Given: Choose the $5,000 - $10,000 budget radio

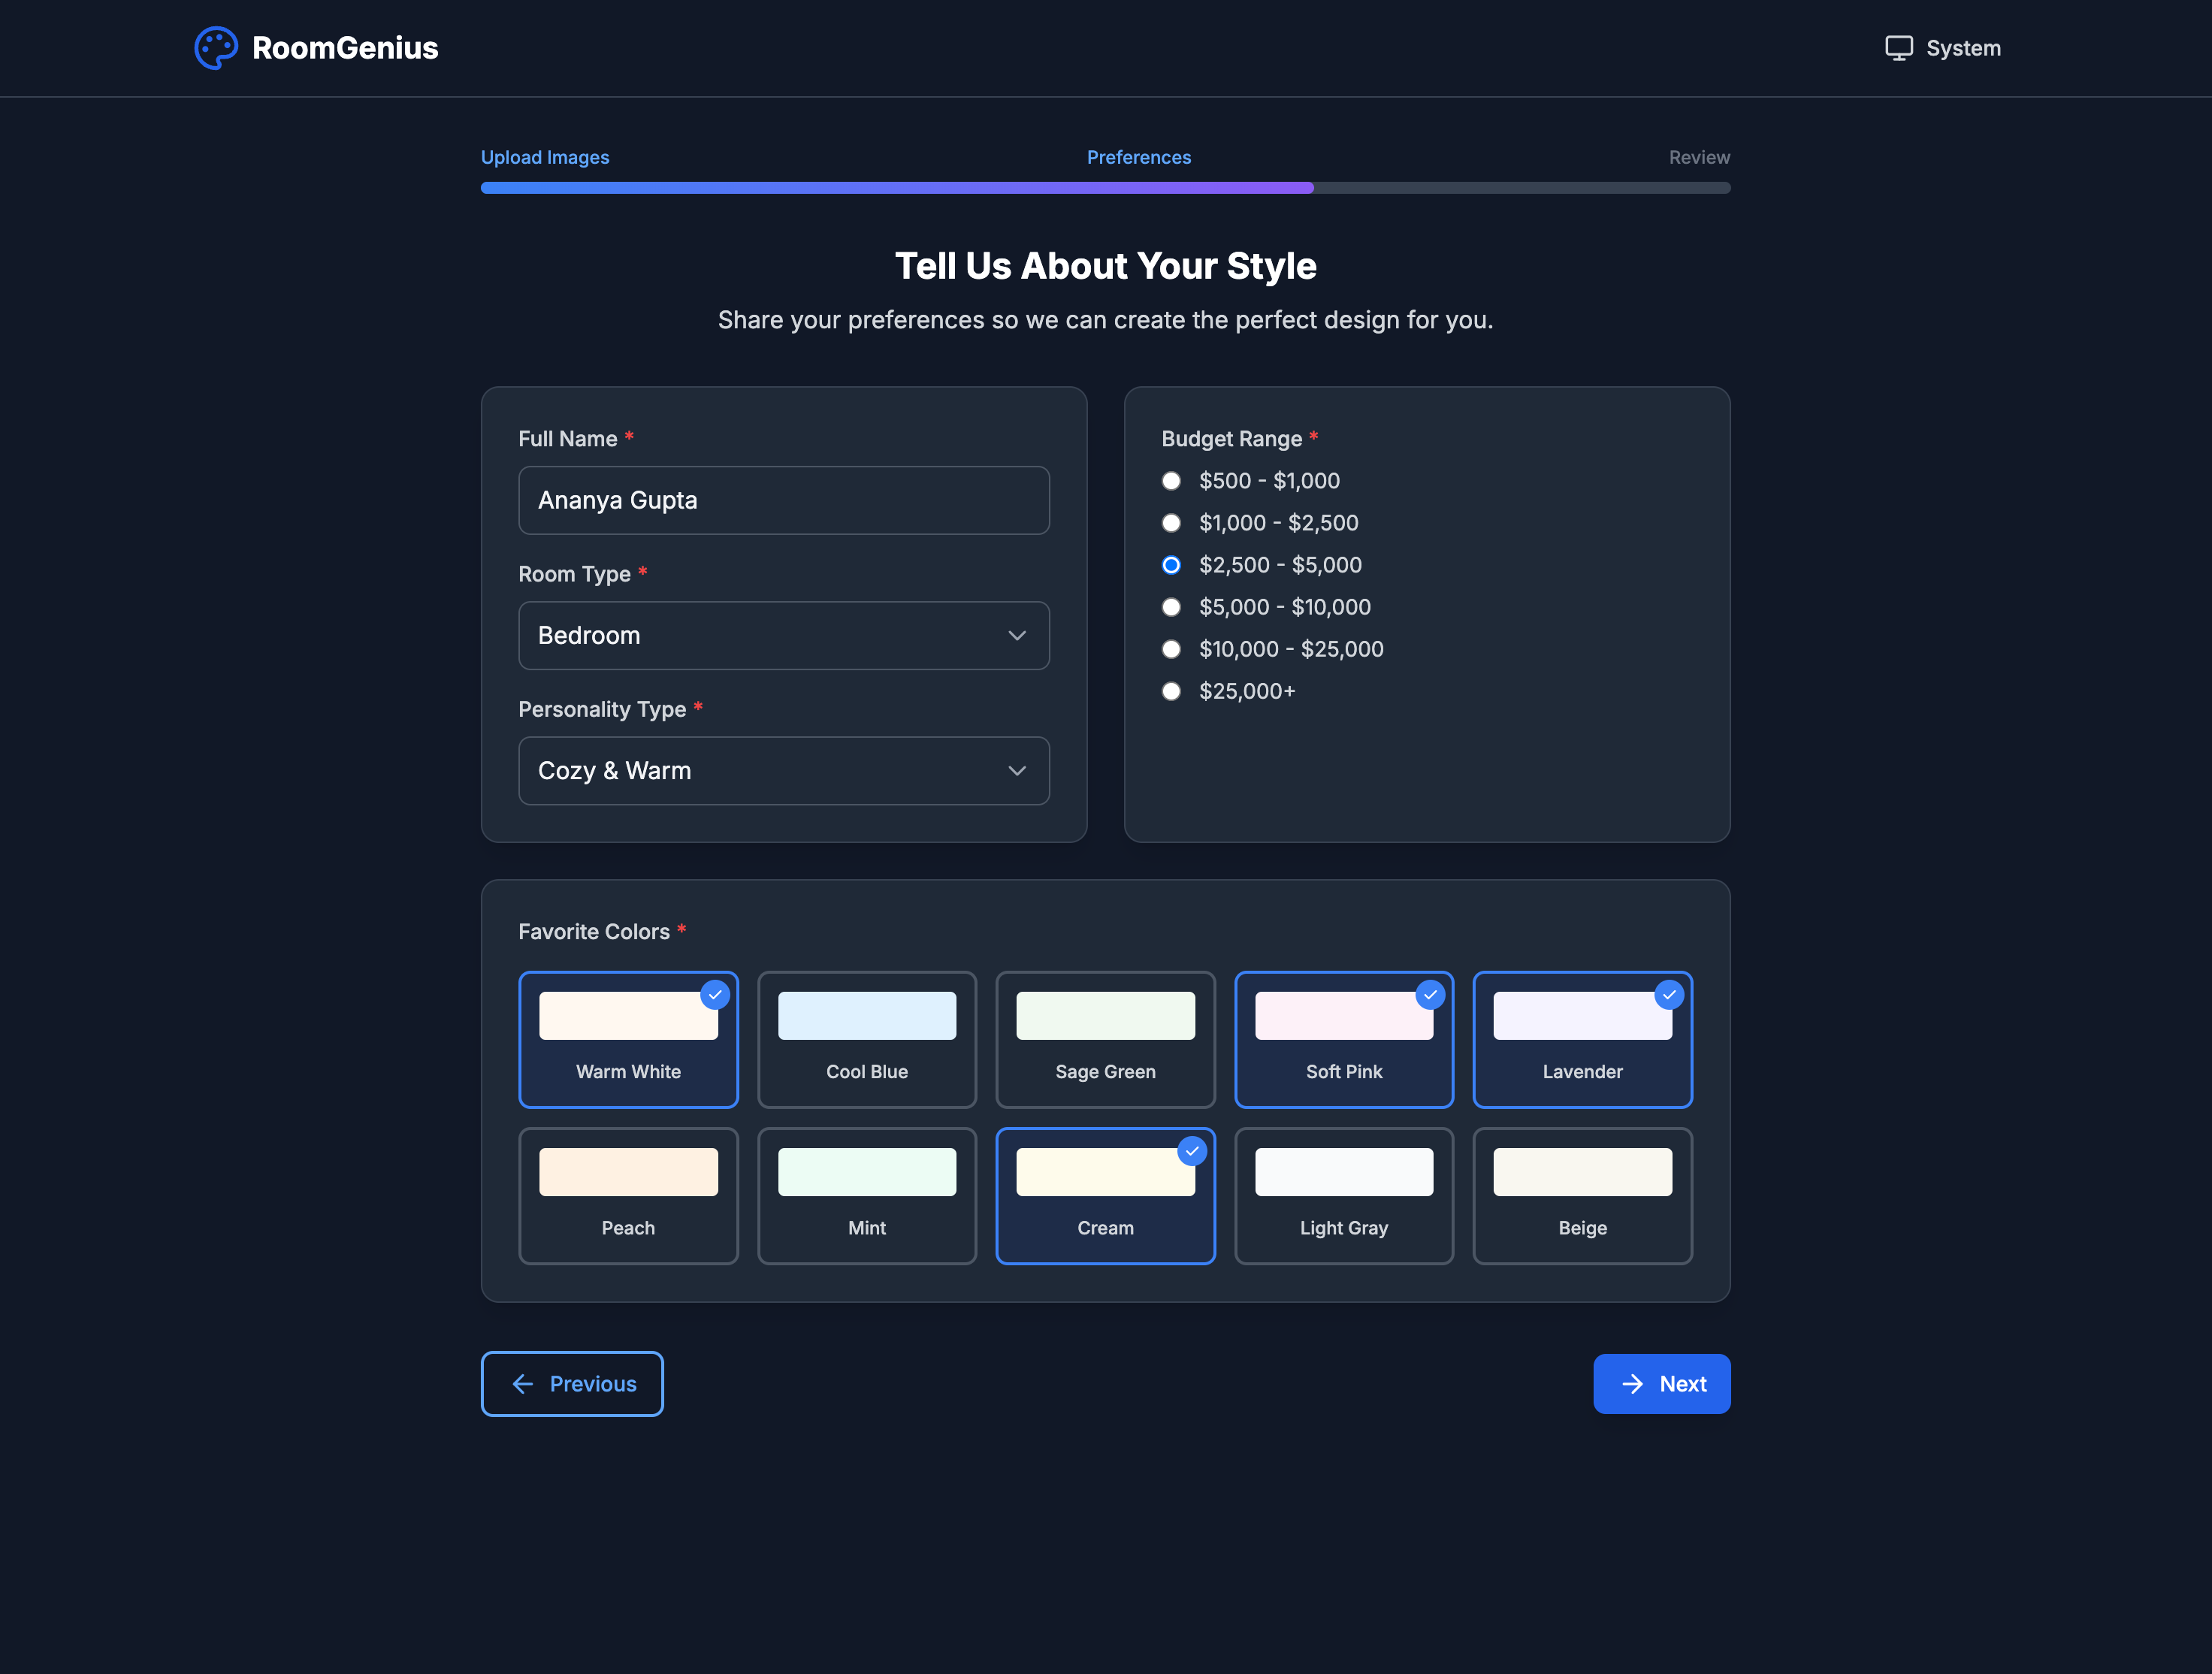Looking at the screenshot, I should (x=1171, y=607).
